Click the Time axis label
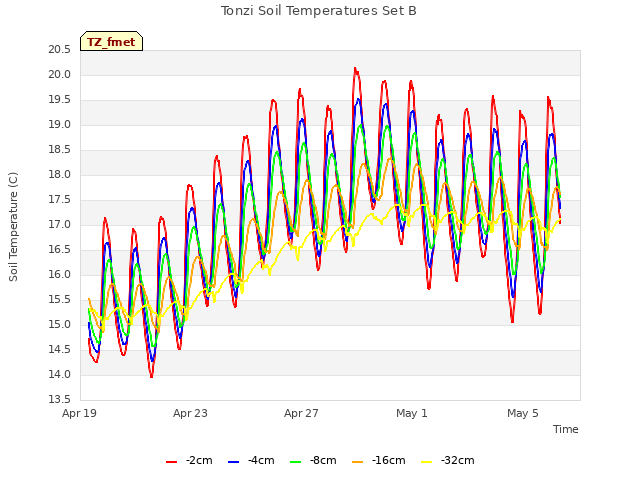Image resolution: width=640 pixels, height=480 pixels. (565, 429)
